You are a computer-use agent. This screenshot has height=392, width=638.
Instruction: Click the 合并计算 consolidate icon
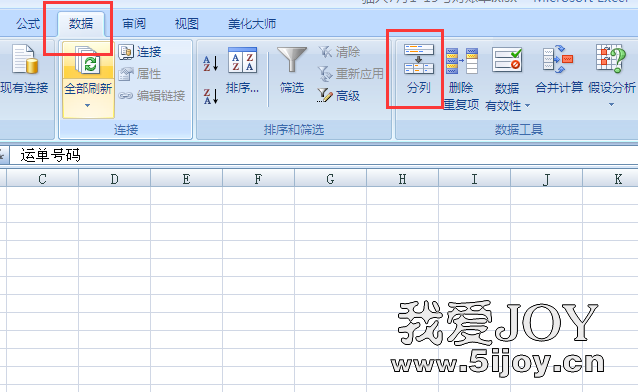tap(558, 59)
